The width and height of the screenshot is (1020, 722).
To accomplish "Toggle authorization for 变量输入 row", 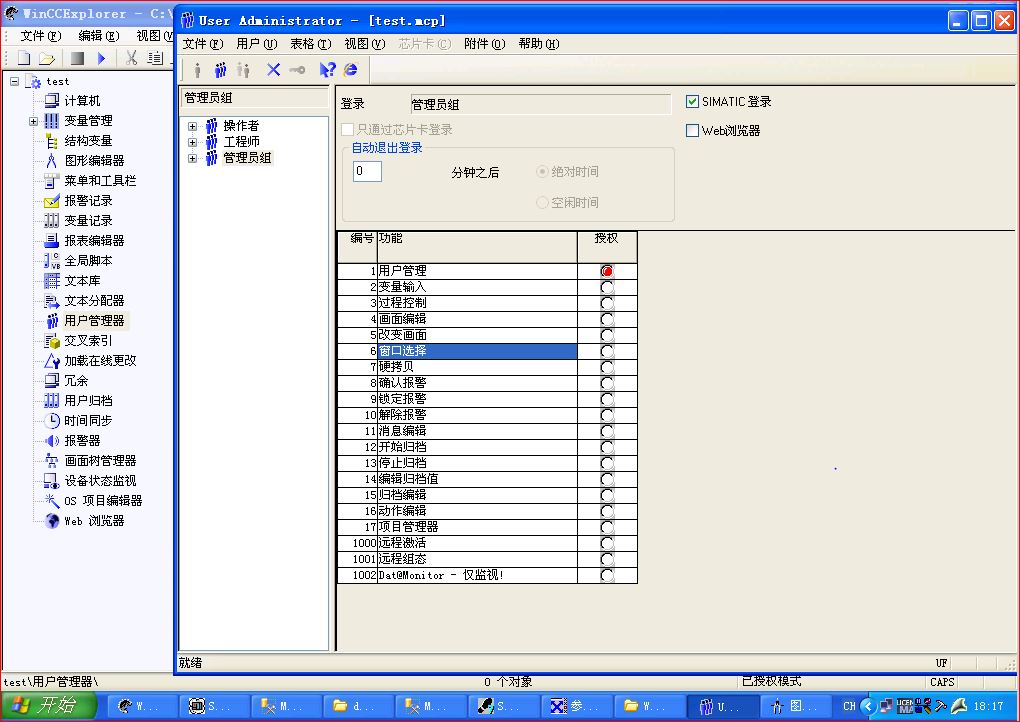I will 607,287.
